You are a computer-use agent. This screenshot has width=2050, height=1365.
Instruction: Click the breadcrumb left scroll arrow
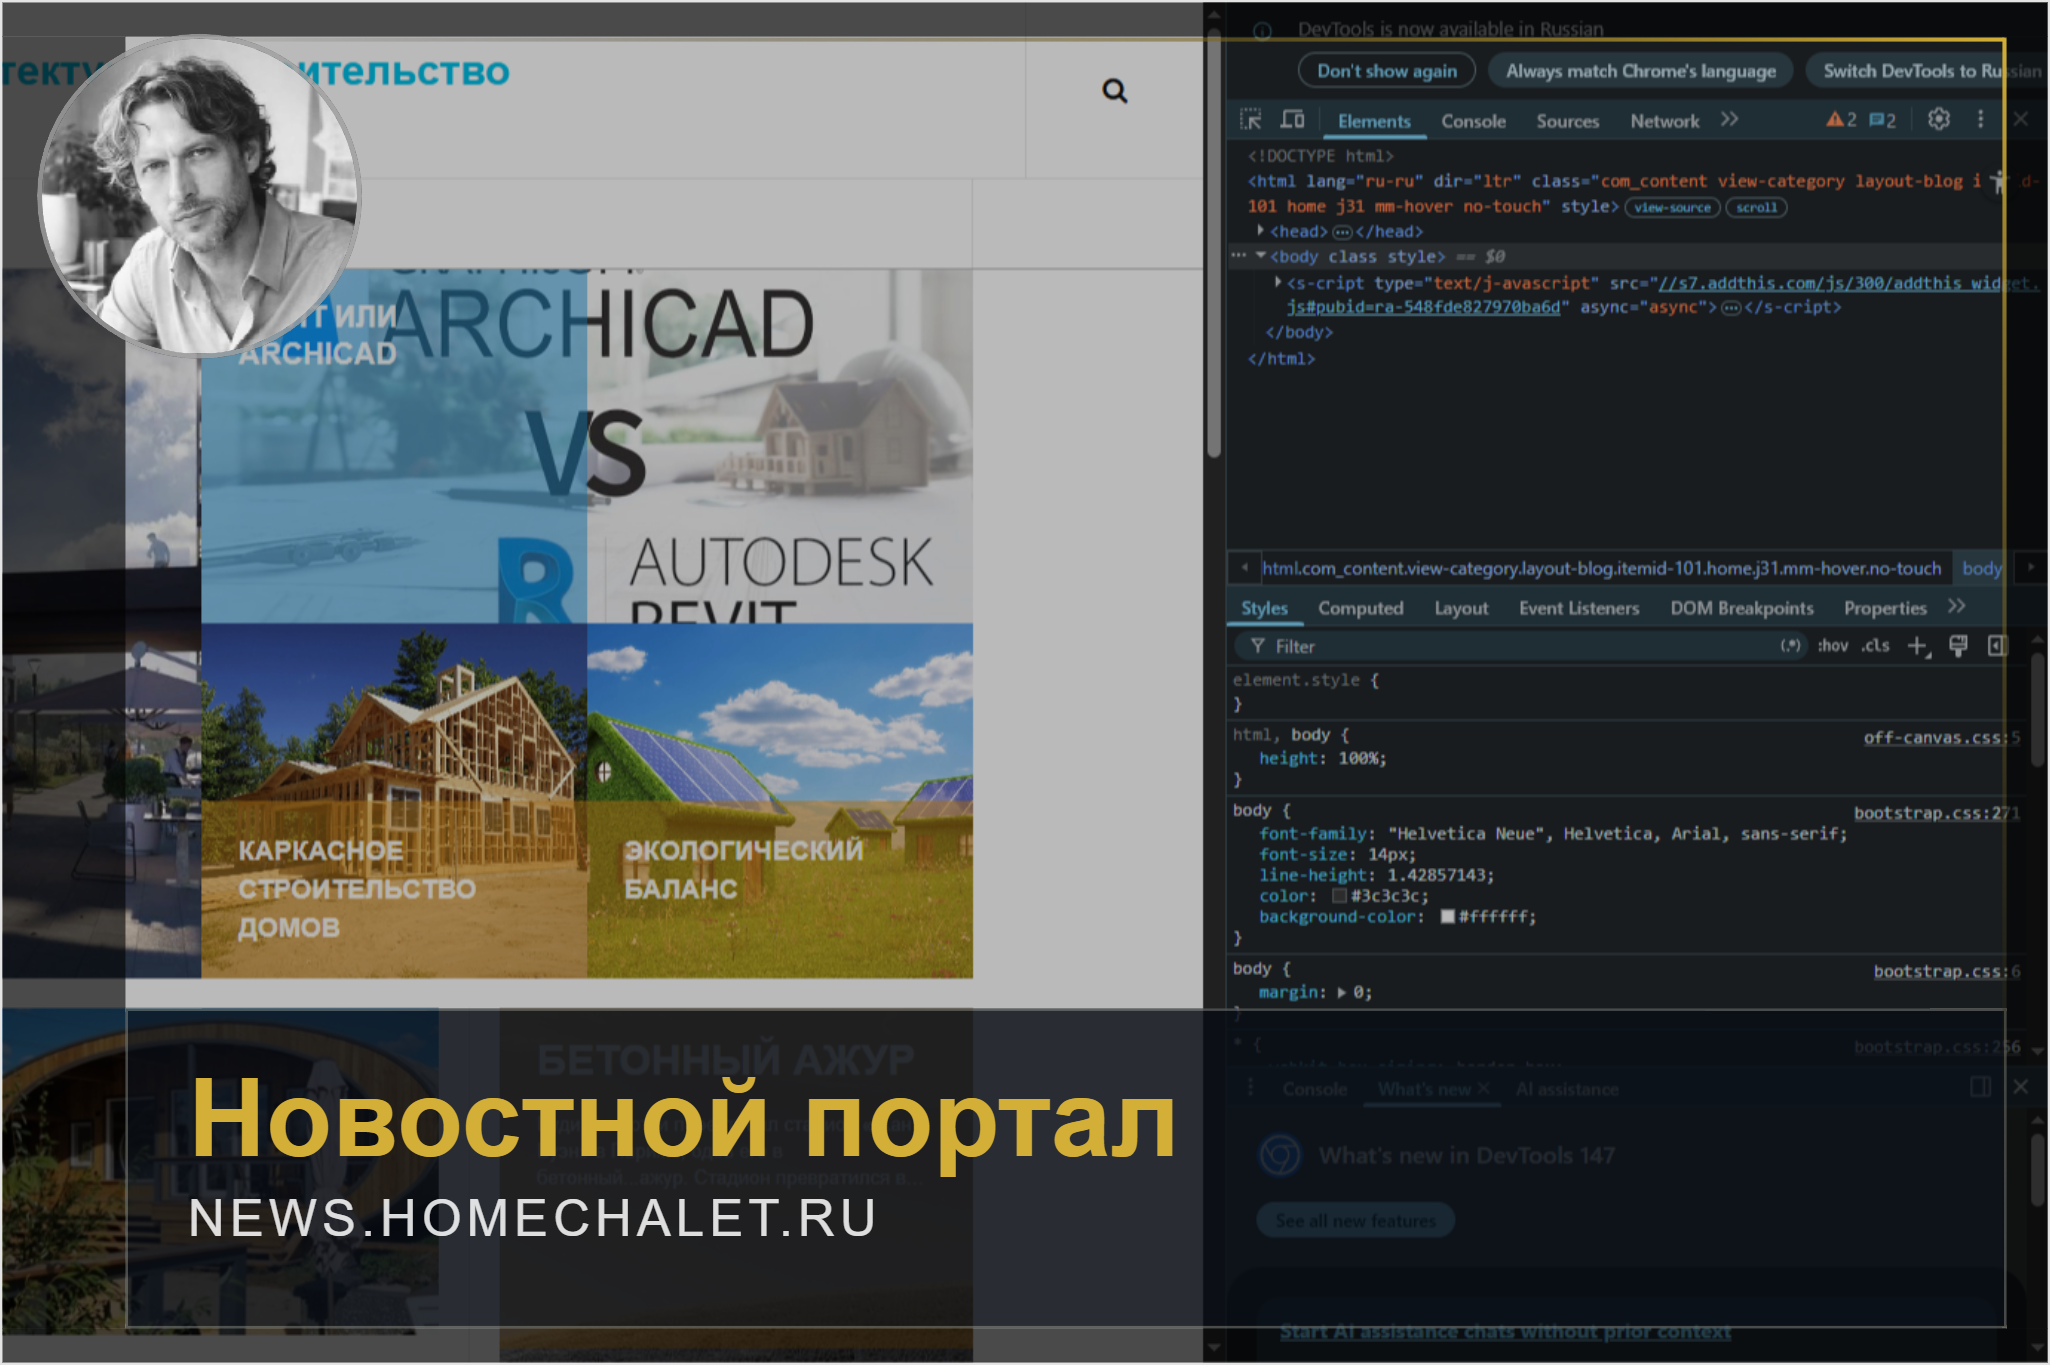[x=1244, y=567]
